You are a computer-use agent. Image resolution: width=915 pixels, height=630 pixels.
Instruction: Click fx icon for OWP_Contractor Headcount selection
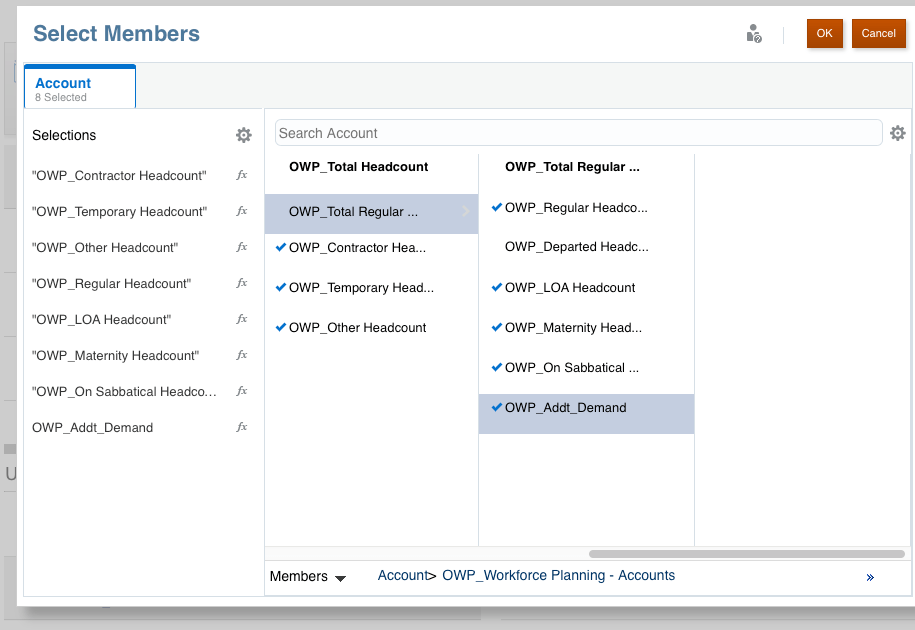pos(242,175)
